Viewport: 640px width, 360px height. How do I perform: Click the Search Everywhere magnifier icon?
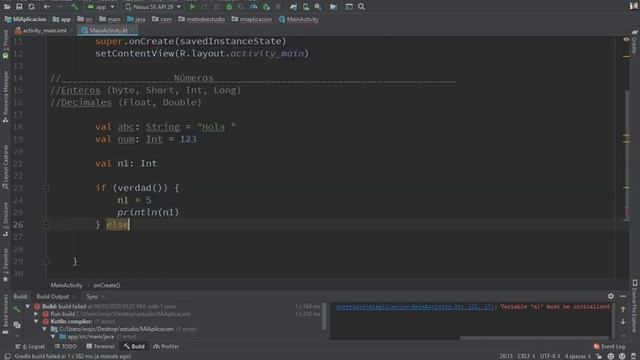361,7
